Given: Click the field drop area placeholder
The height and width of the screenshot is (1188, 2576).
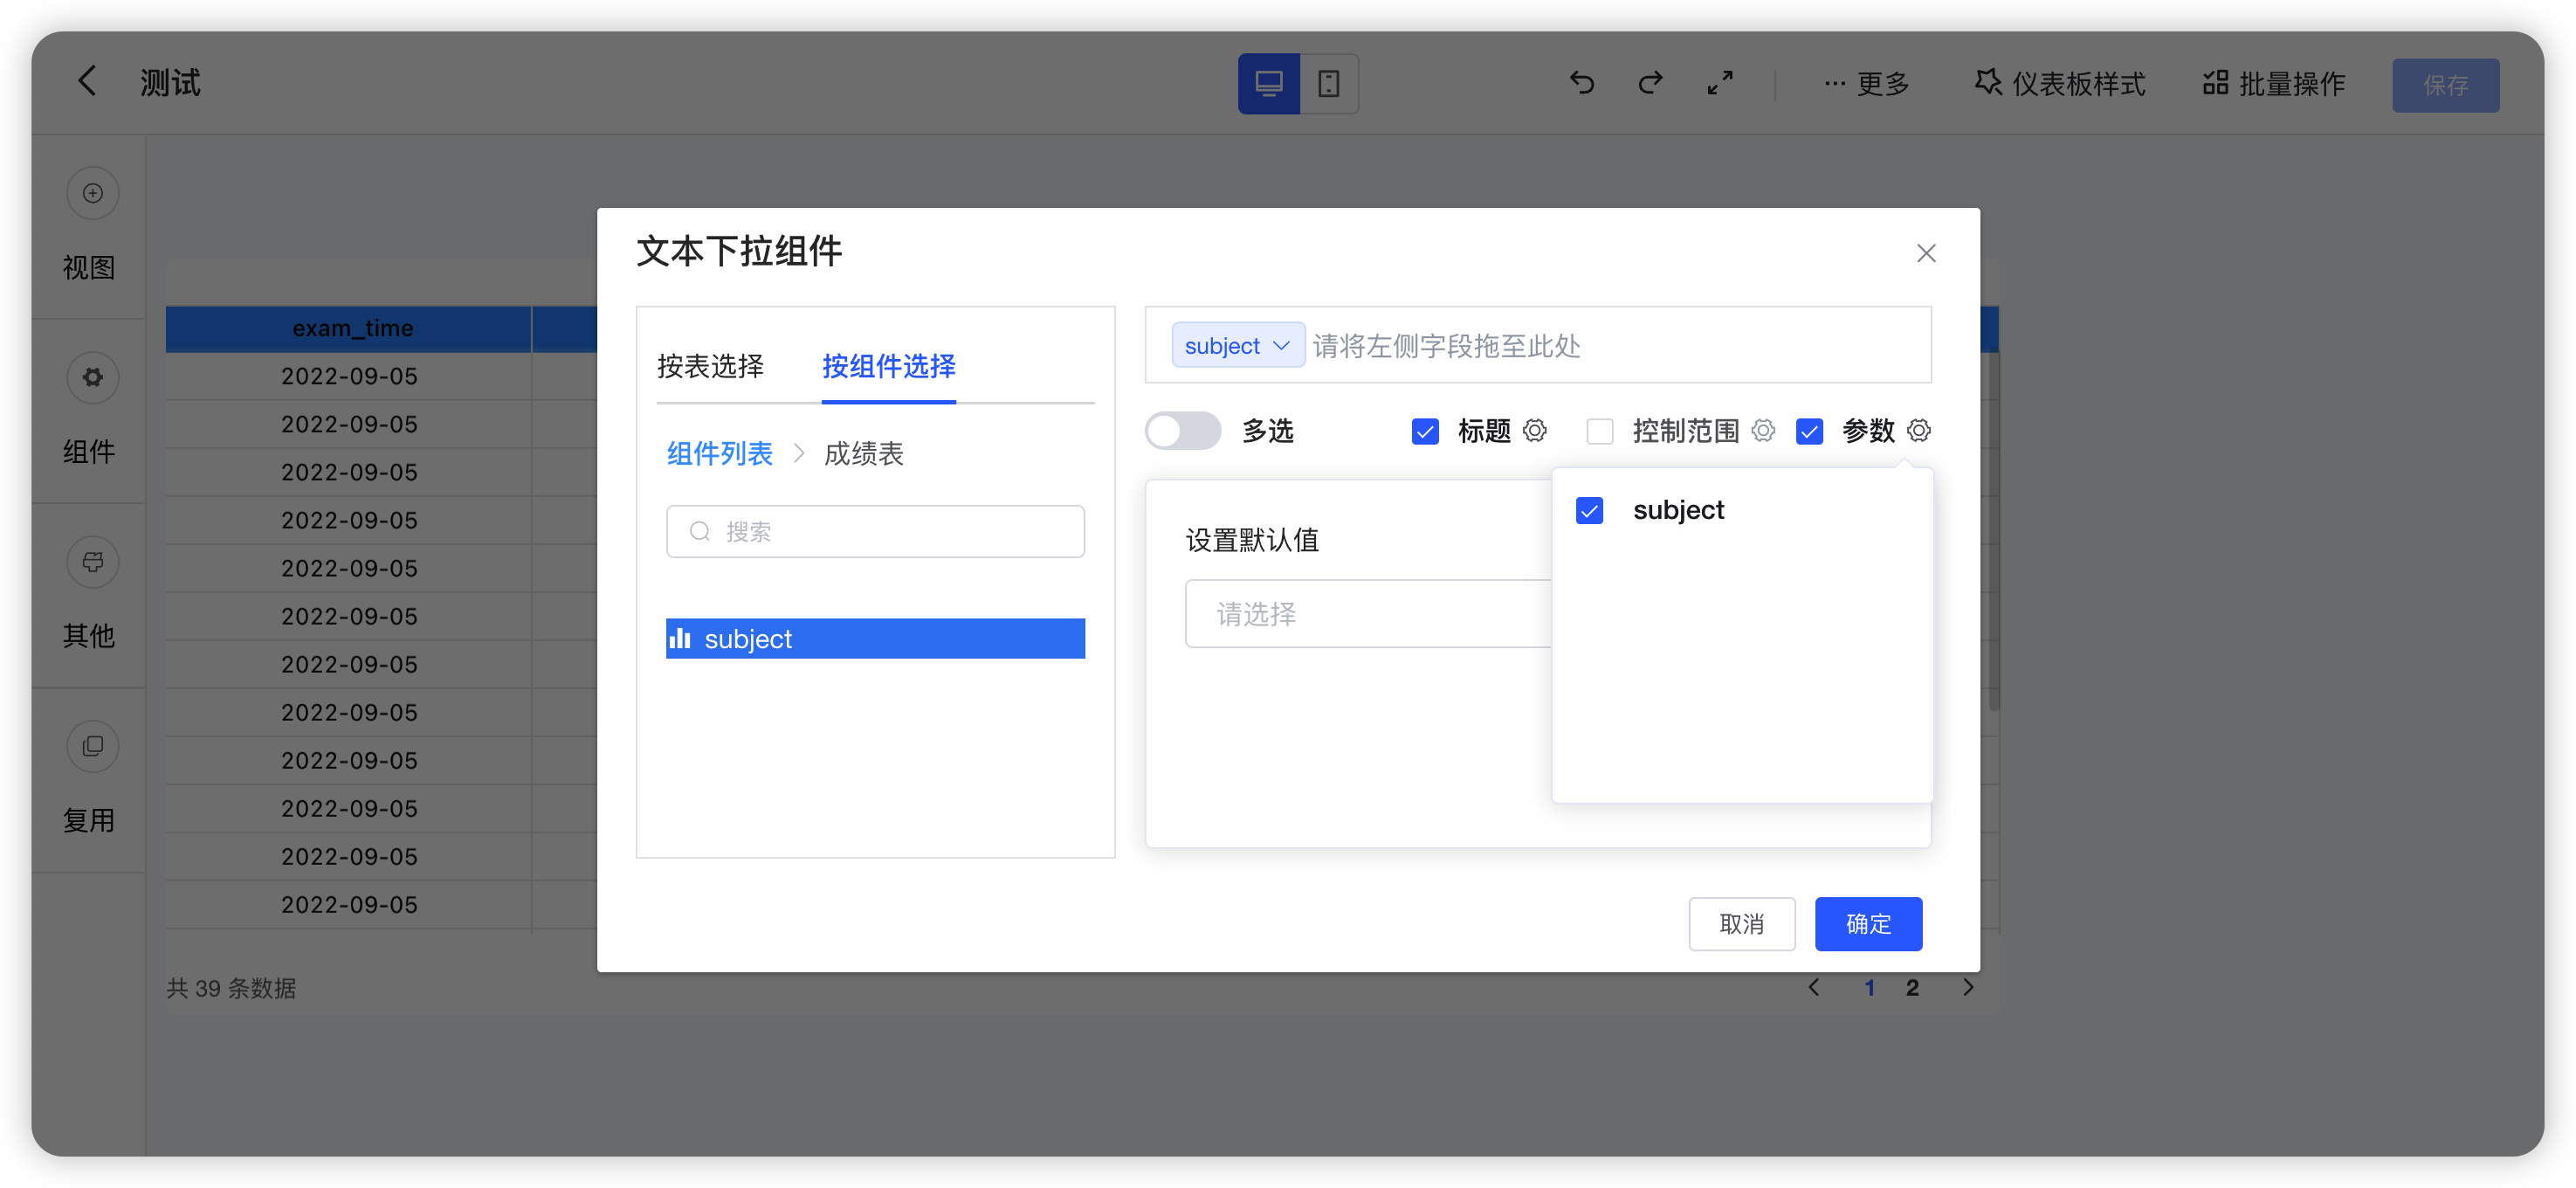Looking at the screenshot, I should (x=1446, y=346).
